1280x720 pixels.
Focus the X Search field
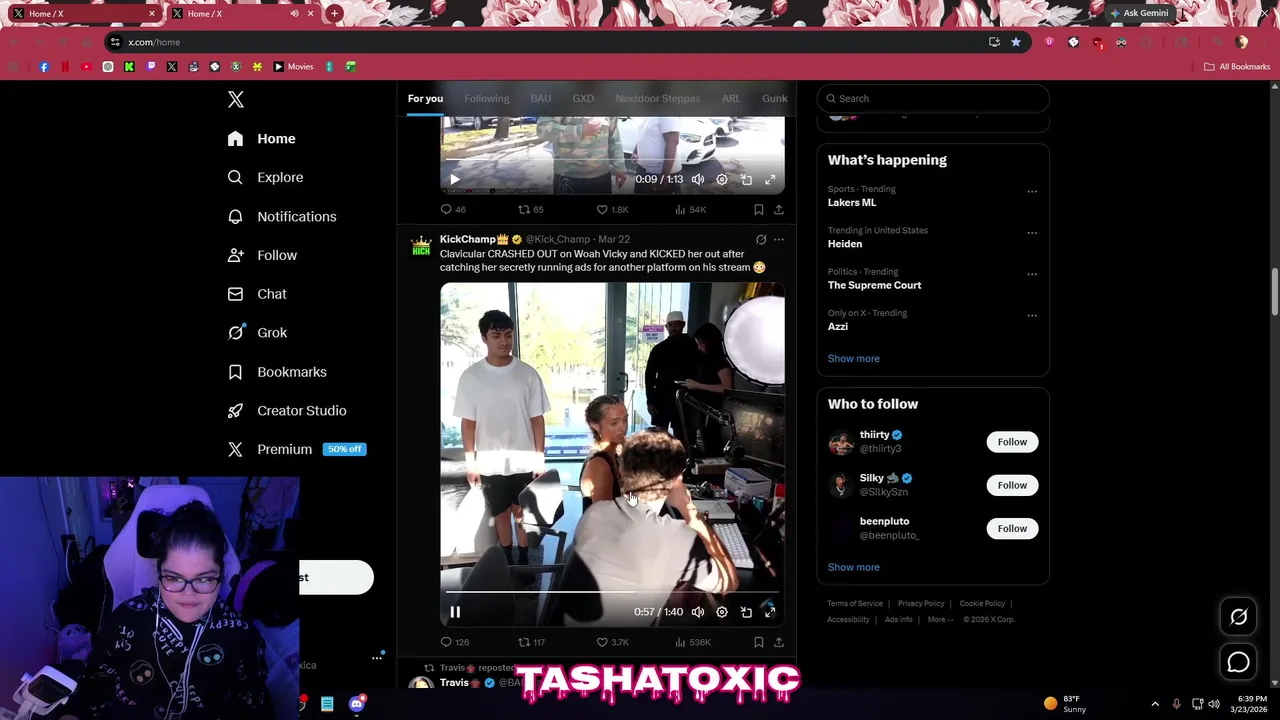pyautogui.click(x=933, y=98)
